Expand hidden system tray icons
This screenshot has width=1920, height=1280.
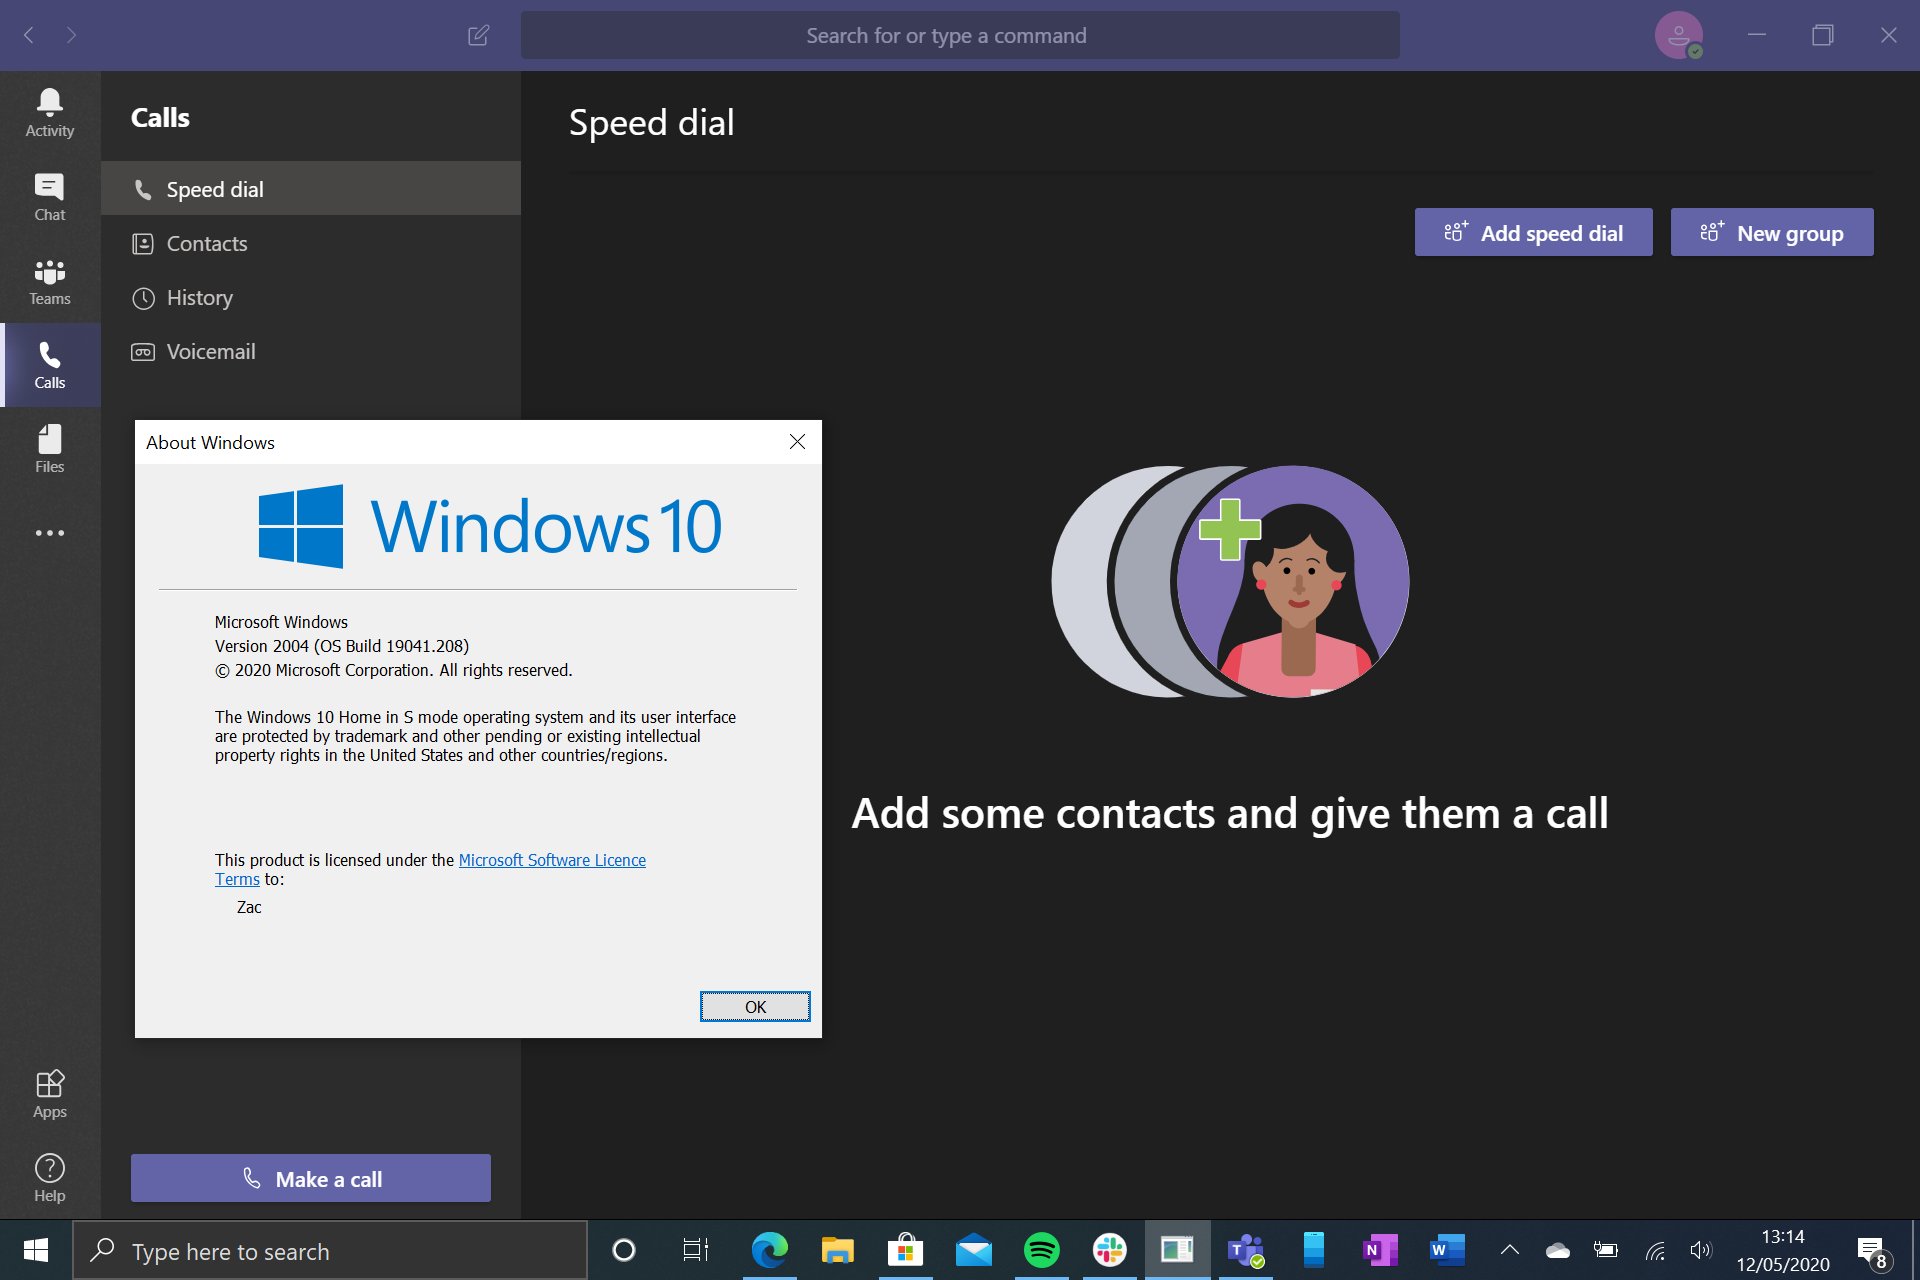(x=1510, y=1250)
